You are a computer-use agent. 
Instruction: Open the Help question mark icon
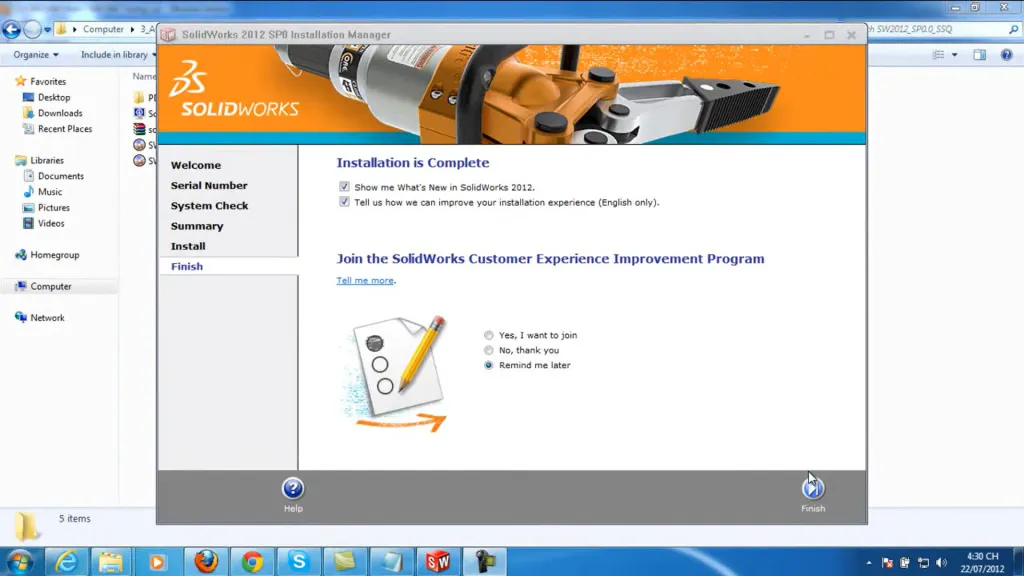coord(293,488)
